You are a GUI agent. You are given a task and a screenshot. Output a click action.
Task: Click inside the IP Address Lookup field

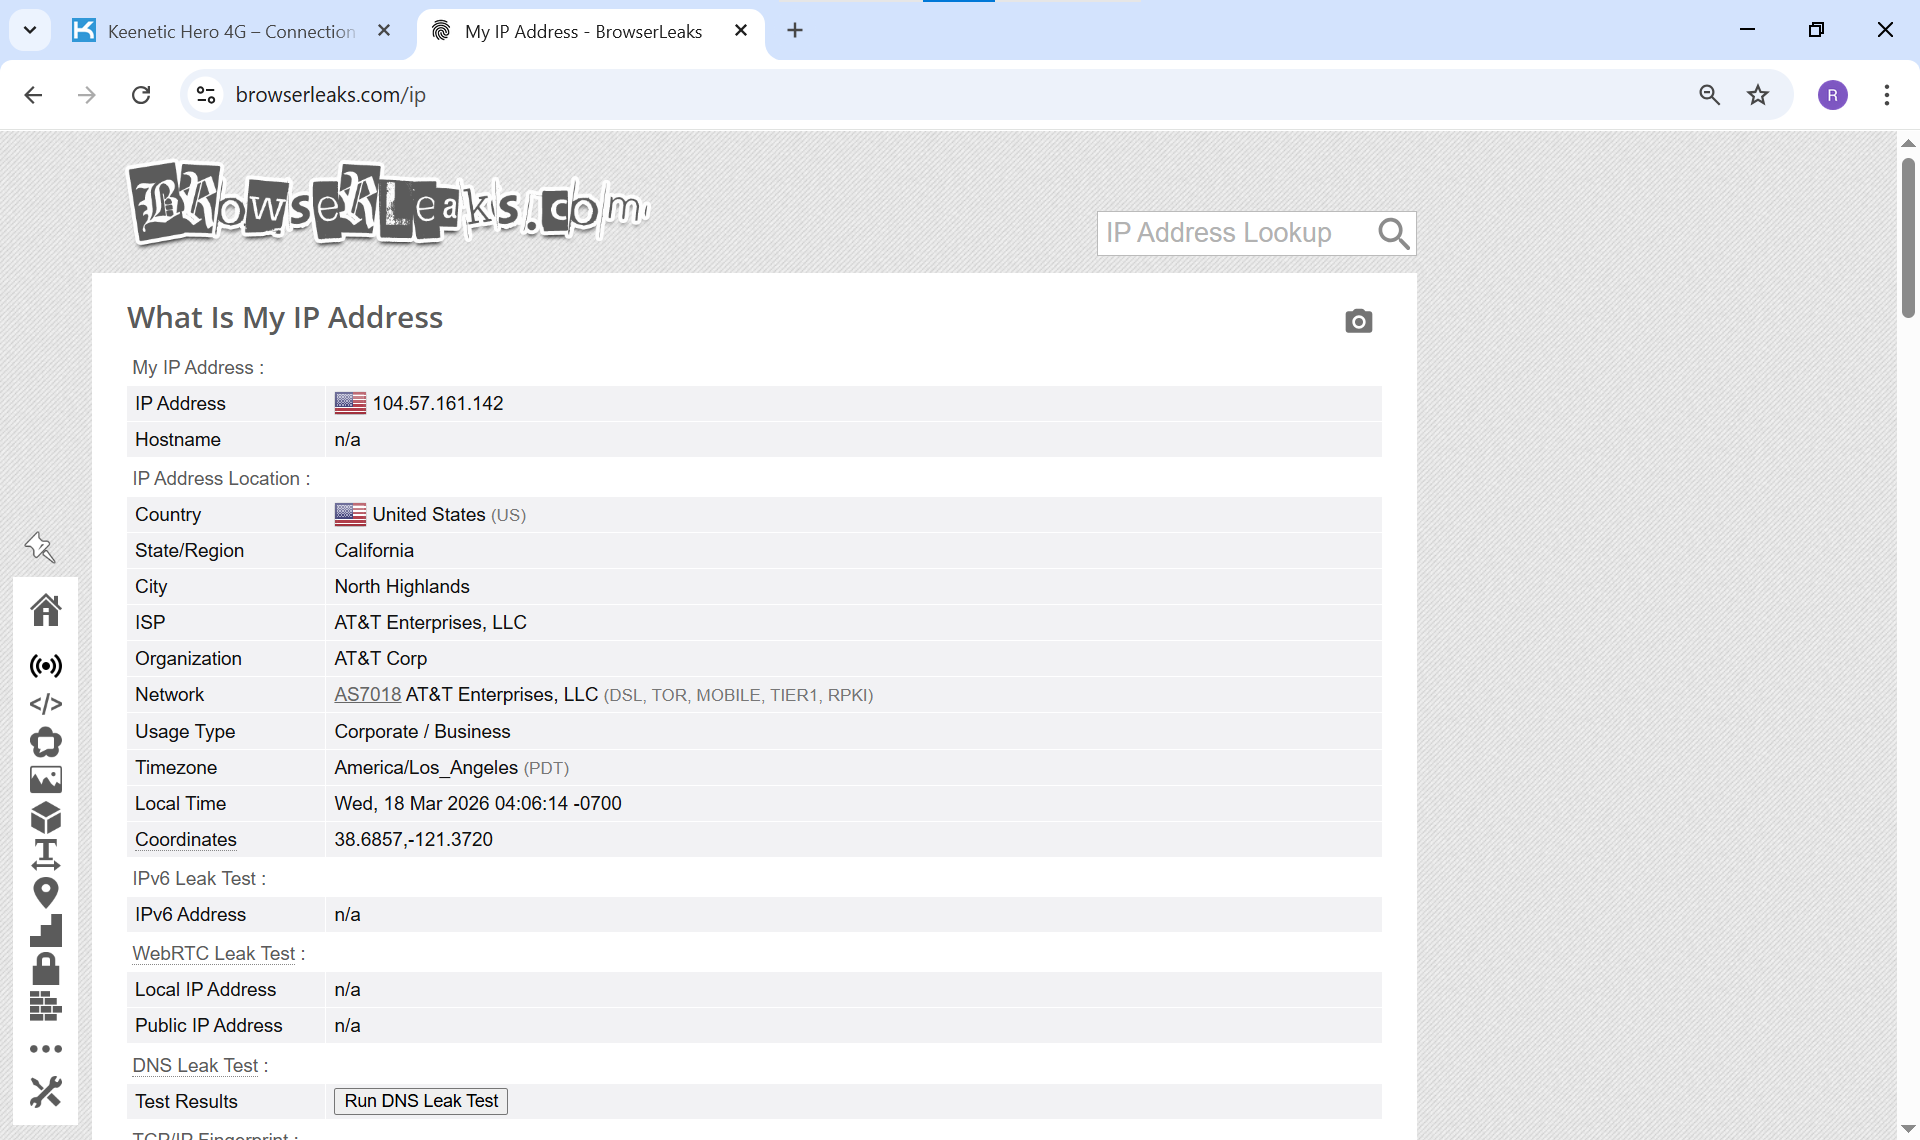tap(1230, 232)
